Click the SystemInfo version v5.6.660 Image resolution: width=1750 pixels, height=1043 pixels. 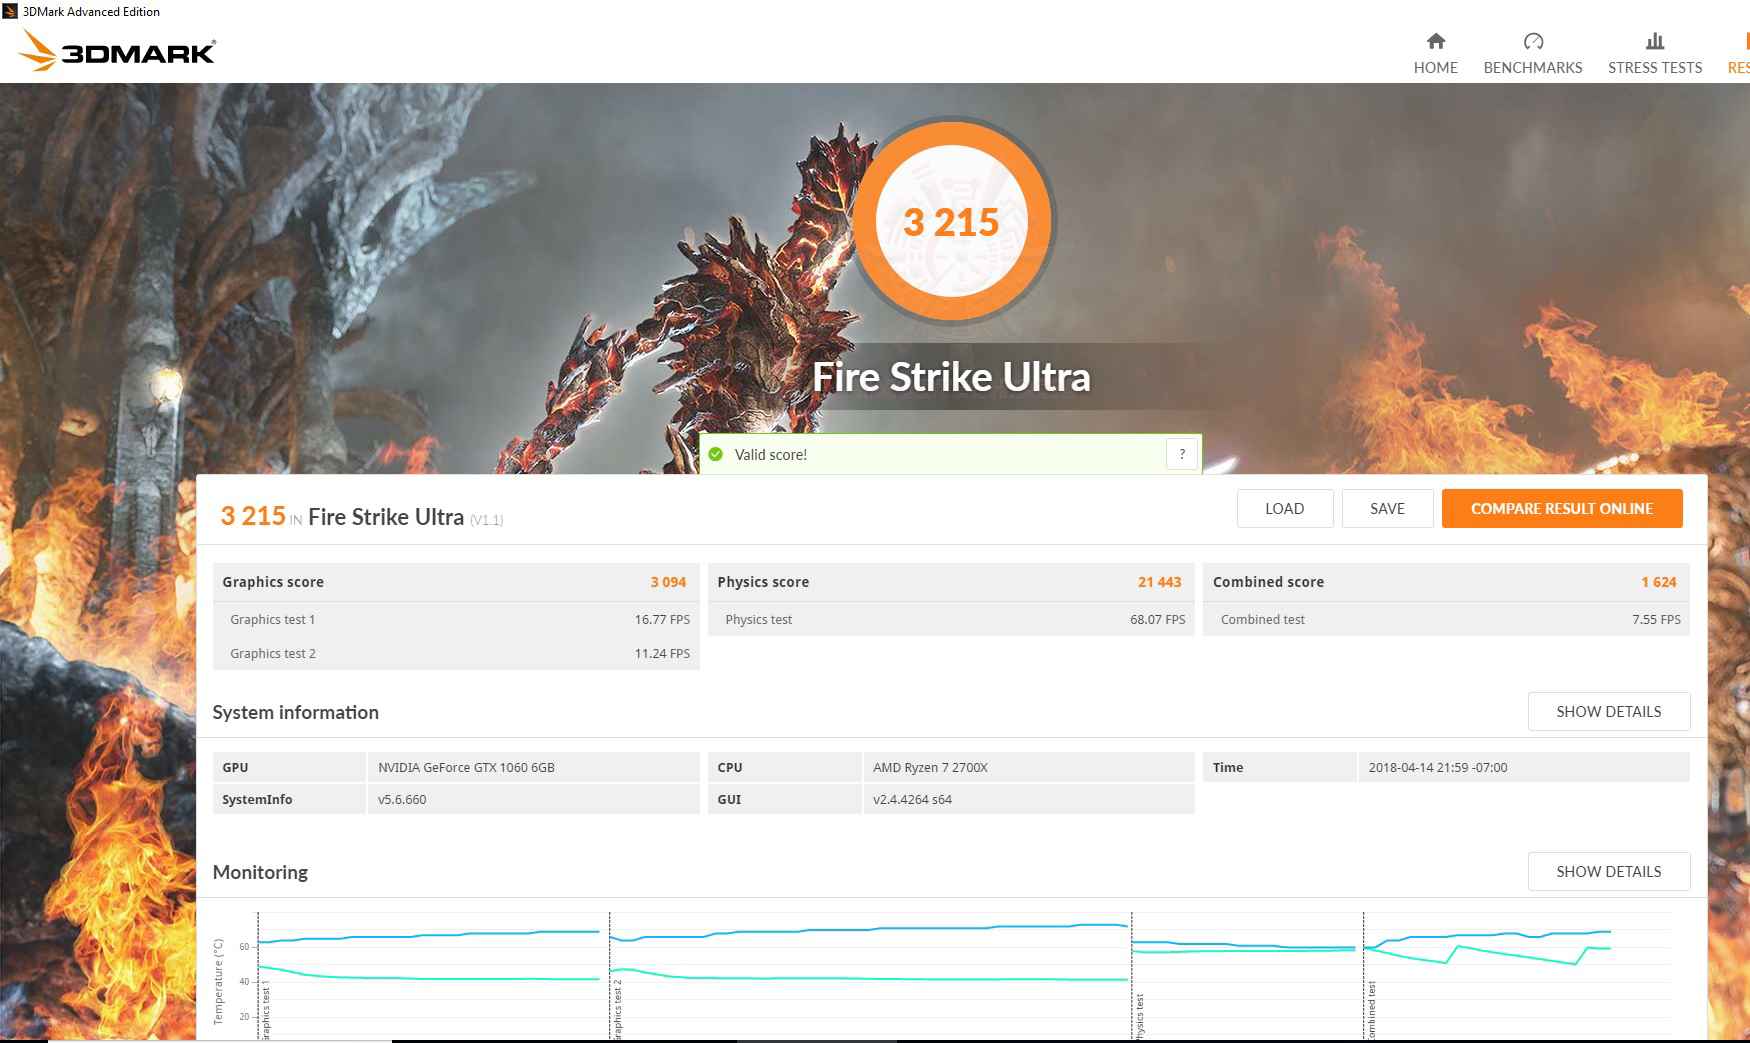402,799
